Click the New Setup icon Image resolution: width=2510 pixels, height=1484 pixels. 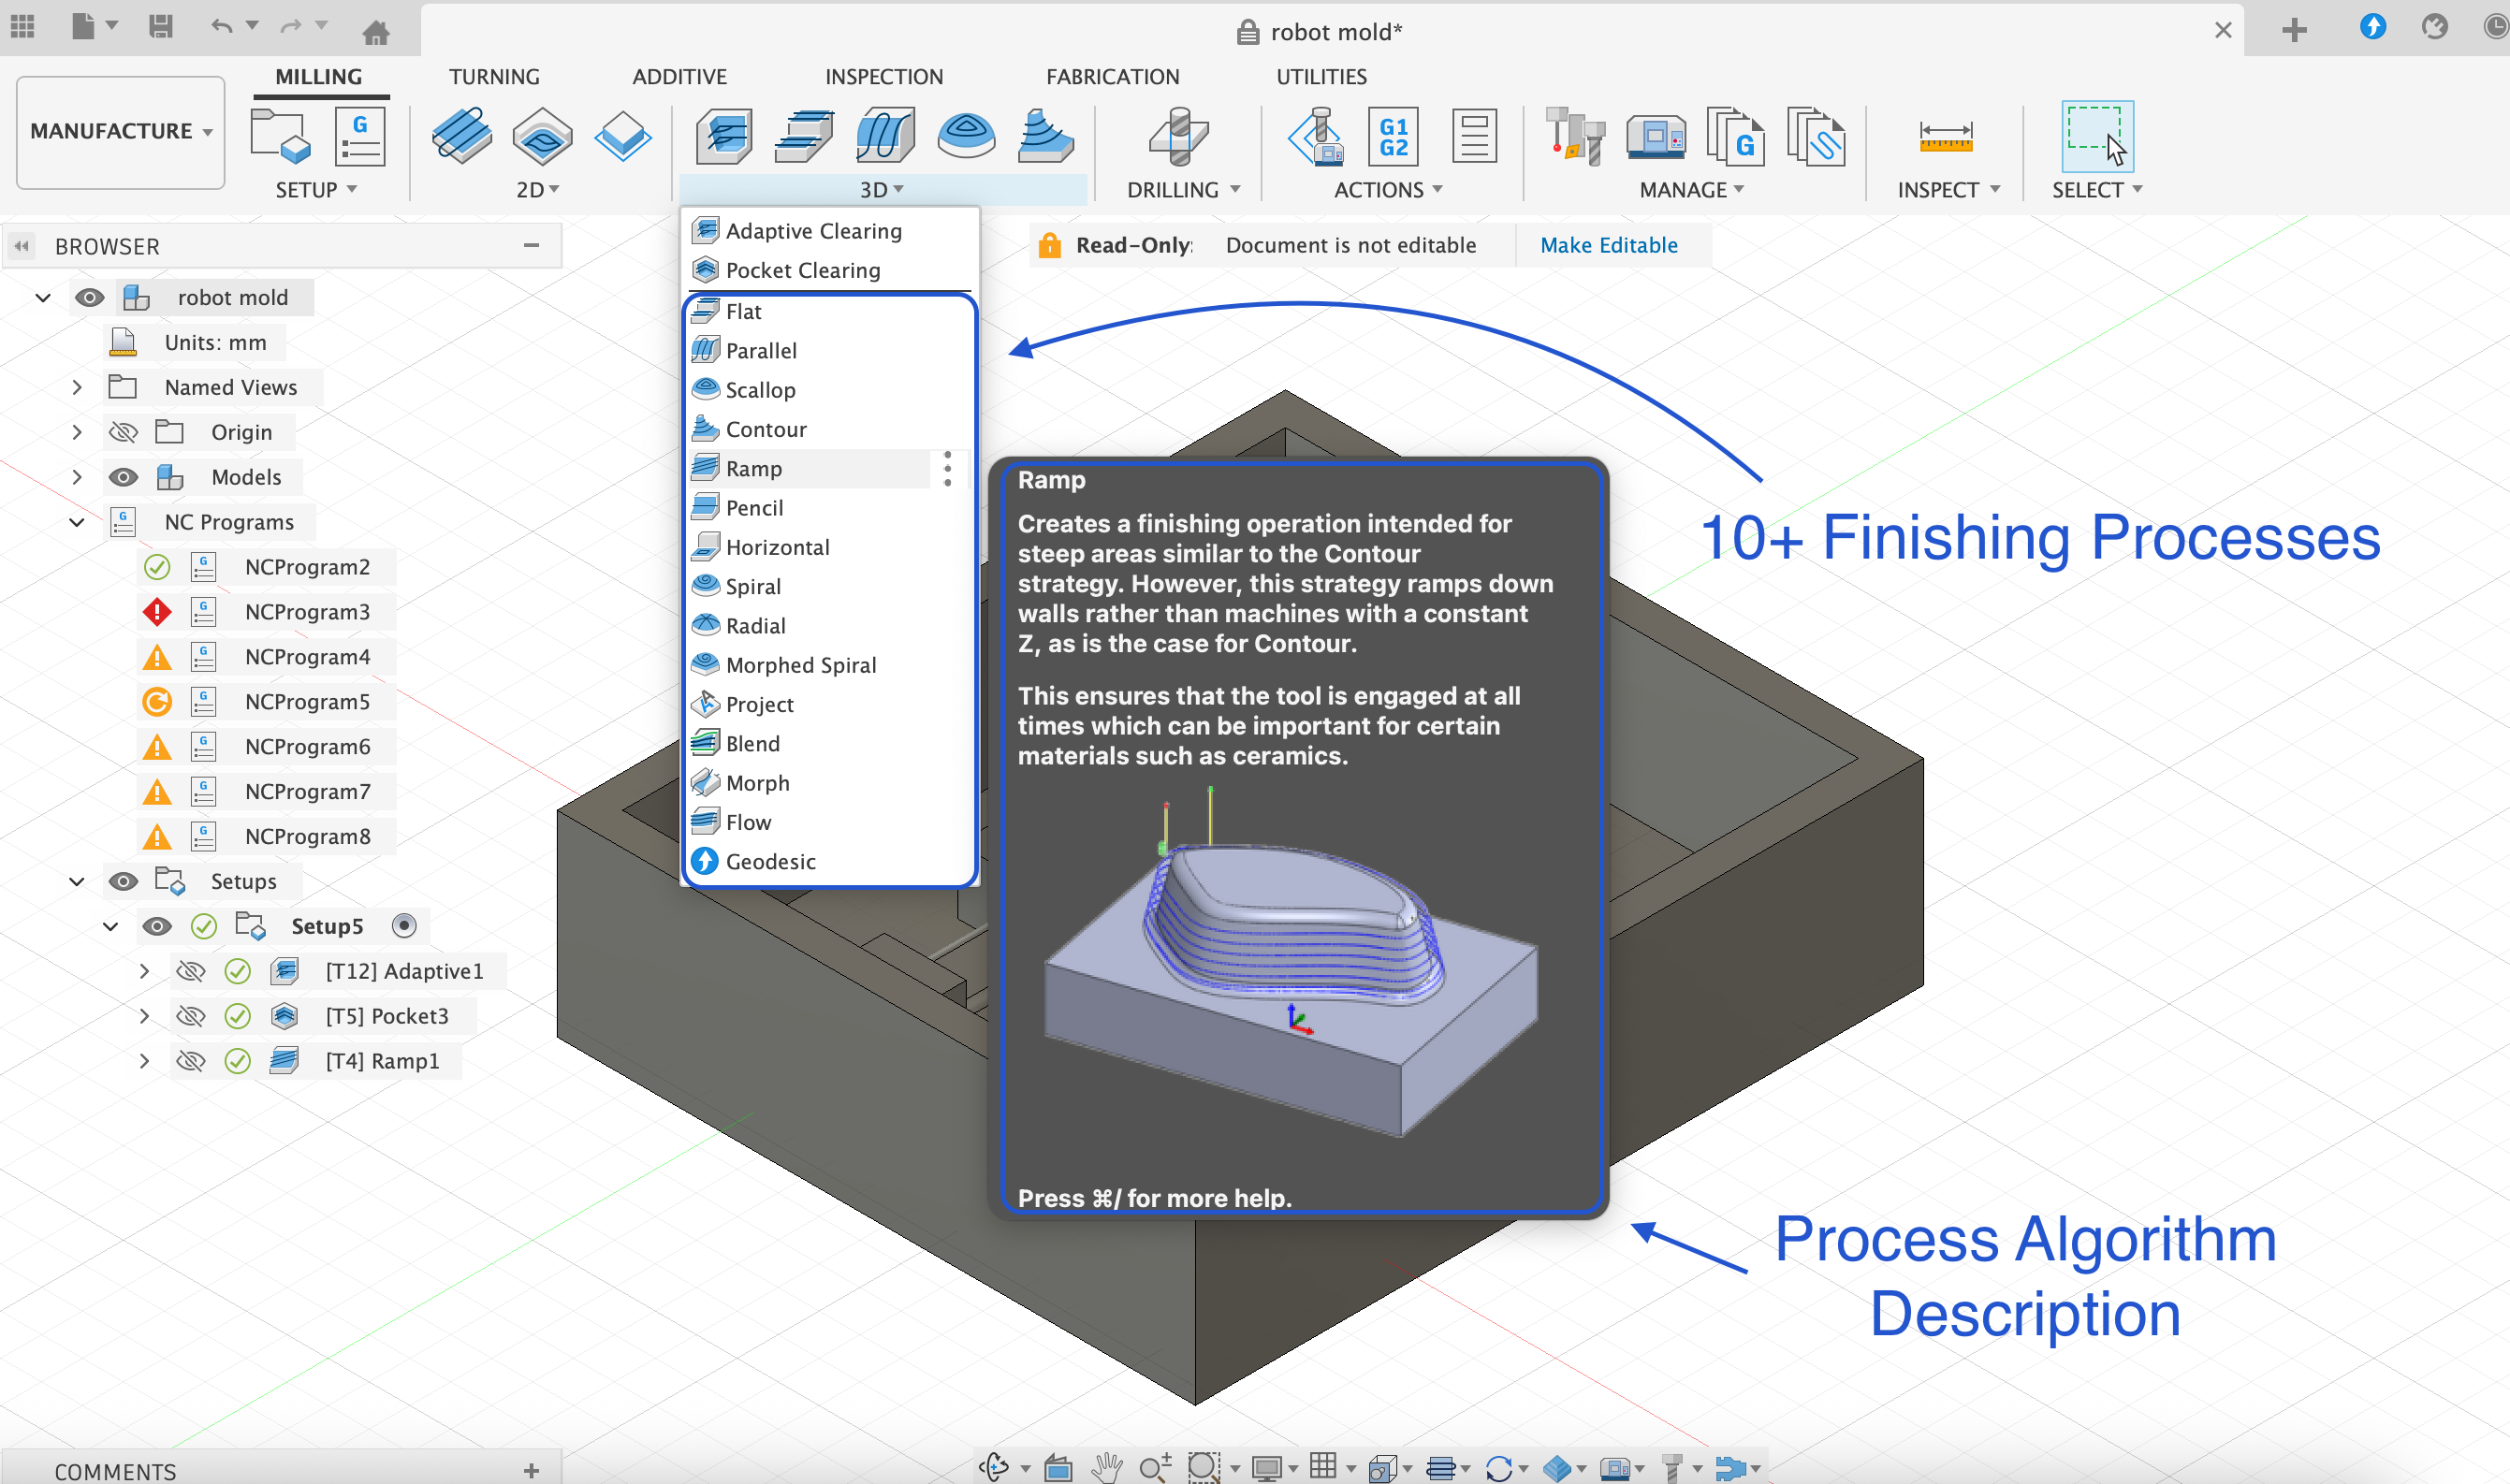coord(279,136)
